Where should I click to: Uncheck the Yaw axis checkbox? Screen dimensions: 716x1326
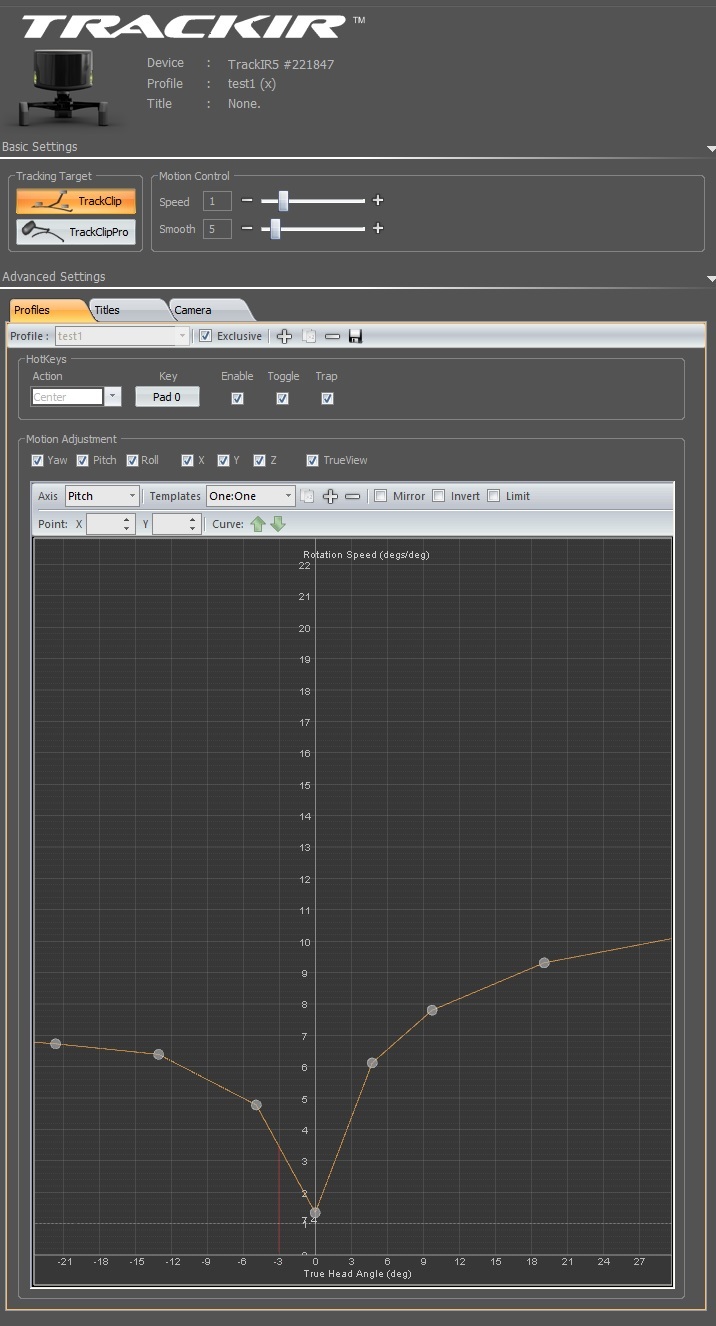coord(37,460)
